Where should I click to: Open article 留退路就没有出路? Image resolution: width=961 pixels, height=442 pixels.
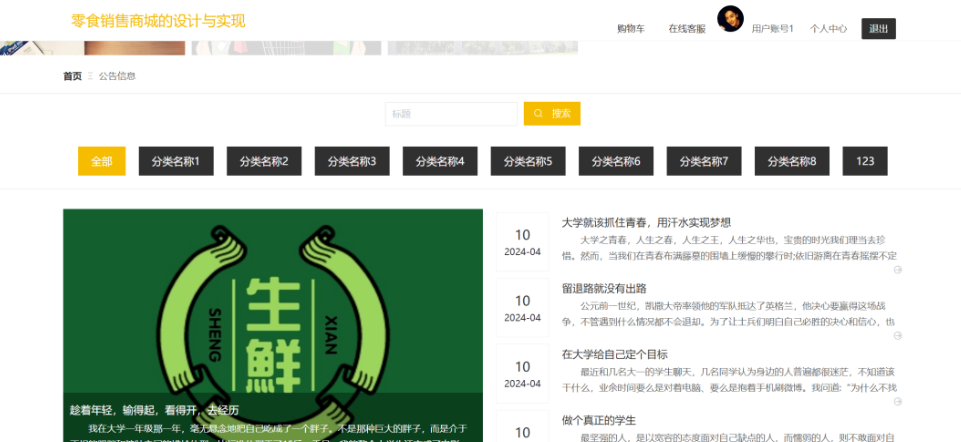coord(604,288)
